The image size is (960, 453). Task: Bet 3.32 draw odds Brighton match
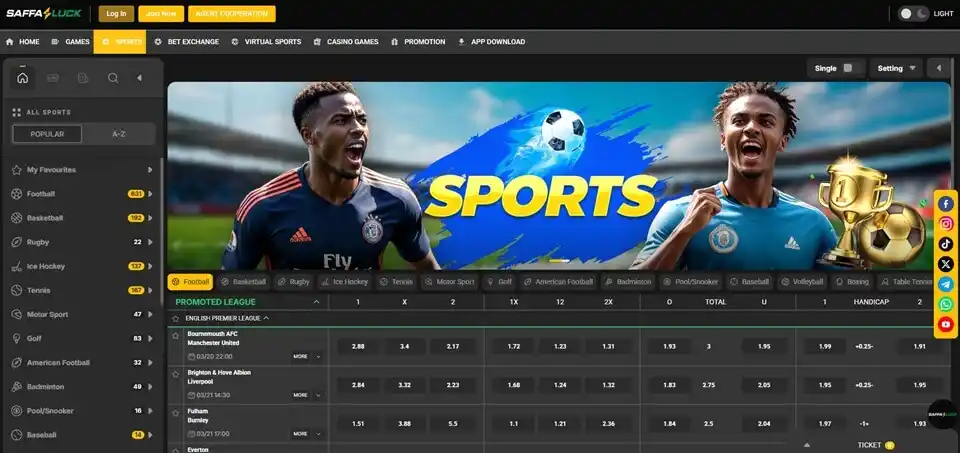click(x=405, y=385)
